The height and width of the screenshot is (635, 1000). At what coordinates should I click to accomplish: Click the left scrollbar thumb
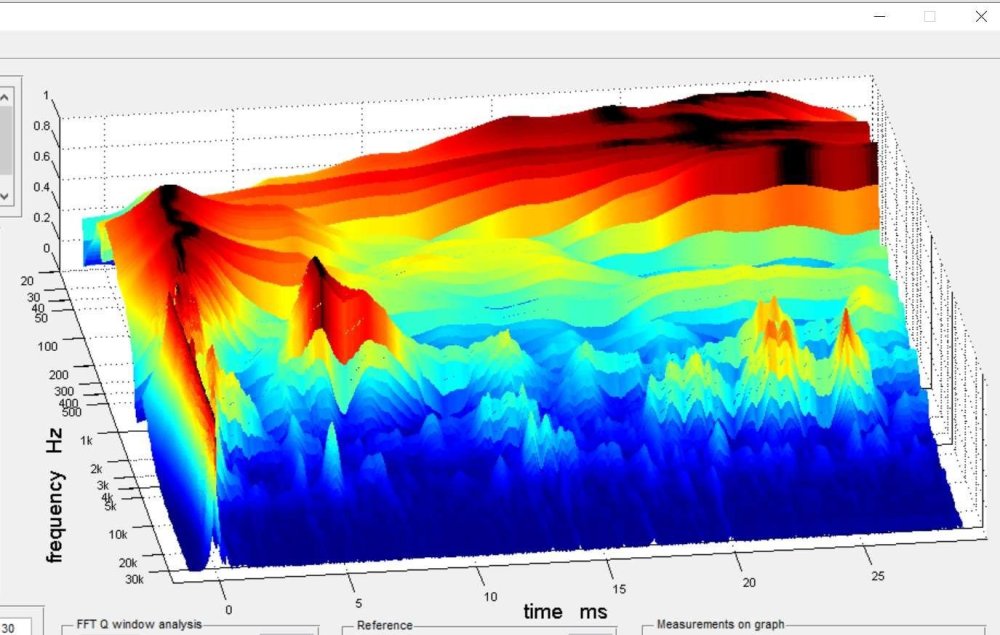pyautogui.click(x=5, y=140)
